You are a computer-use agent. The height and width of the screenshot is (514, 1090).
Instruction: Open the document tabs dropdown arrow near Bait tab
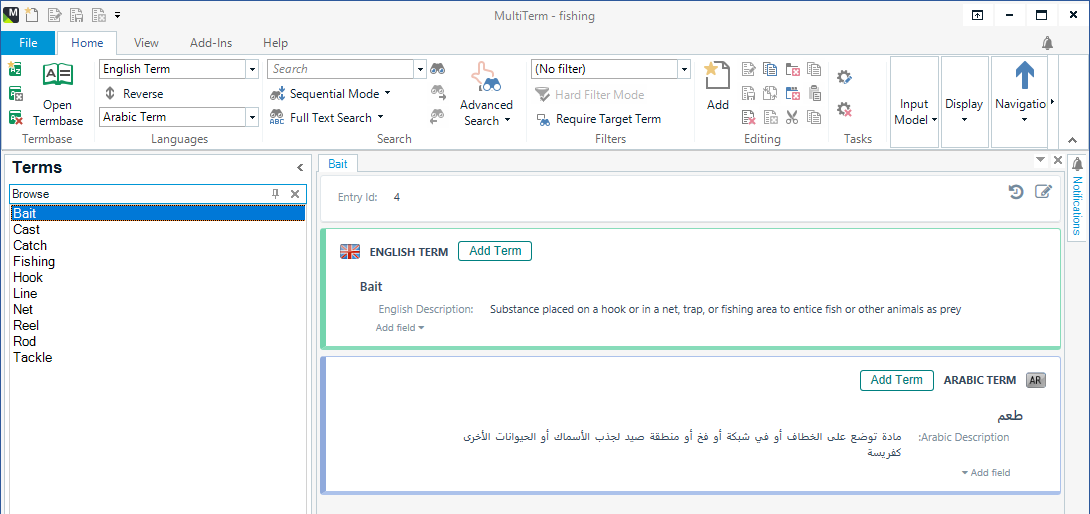pyautogui.click(x=1040, y=160)
